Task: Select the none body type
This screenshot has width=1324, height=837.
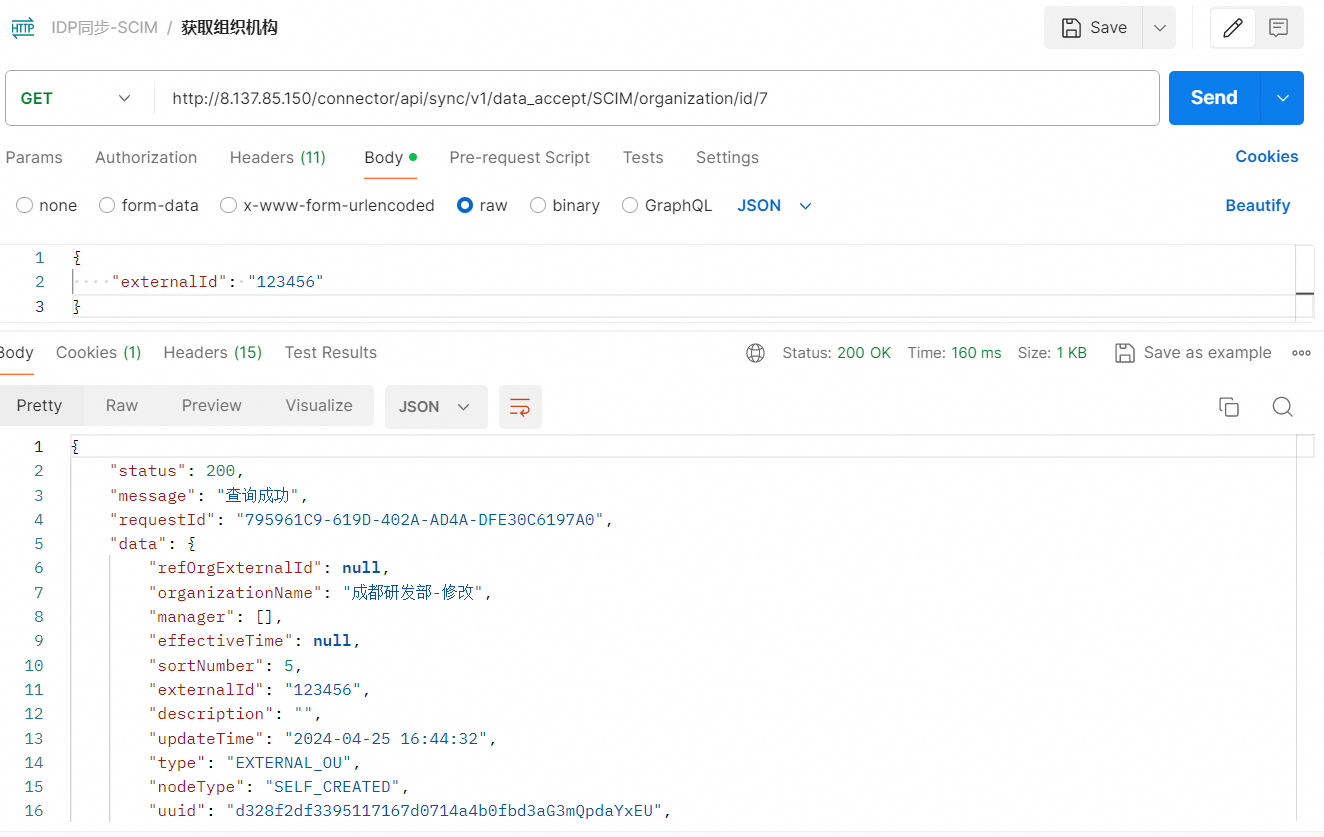Action: 47,205
